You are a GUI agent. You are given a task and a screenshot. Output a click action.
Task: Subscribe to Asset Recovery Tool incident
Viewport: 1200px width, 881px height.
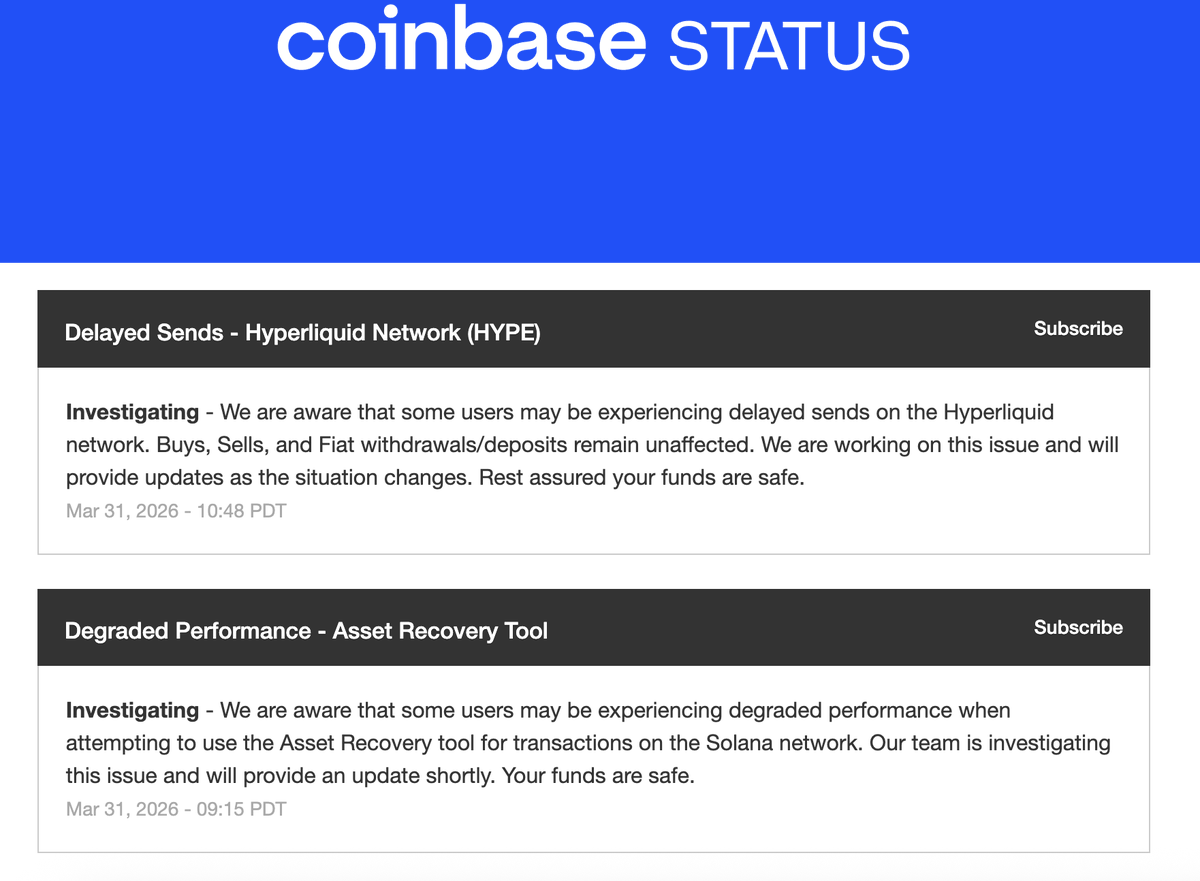point(1078,628)
